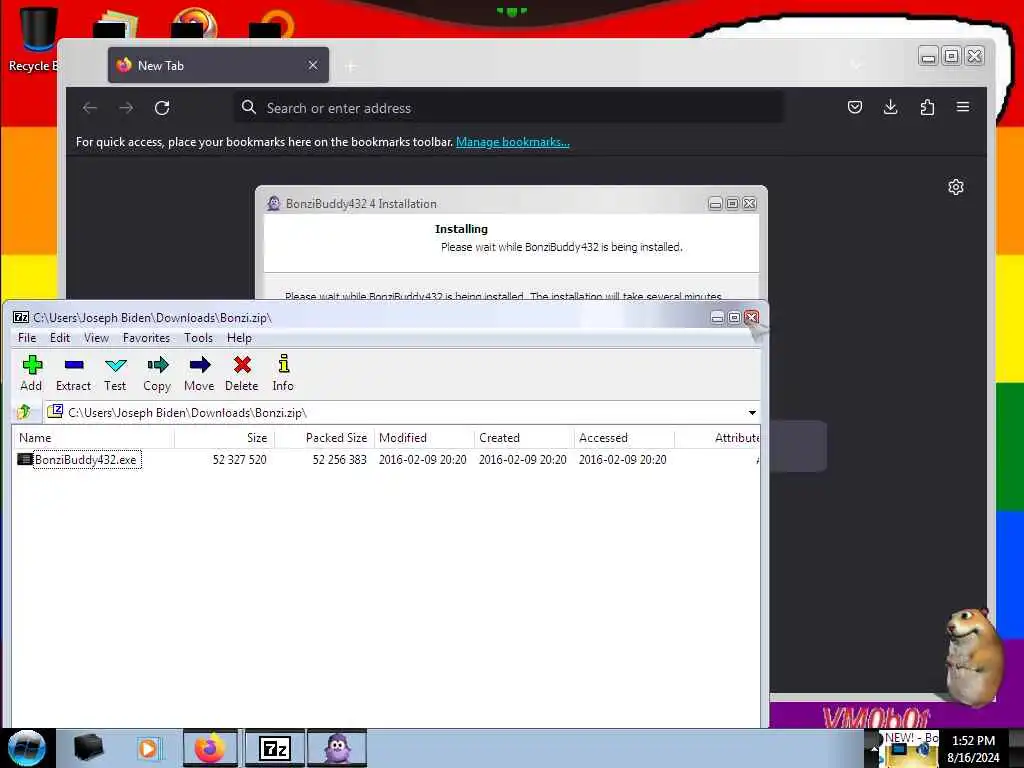Click the Firefox search or address bar
This screenshot has width=1024, height=768.
tap(509, 108)
